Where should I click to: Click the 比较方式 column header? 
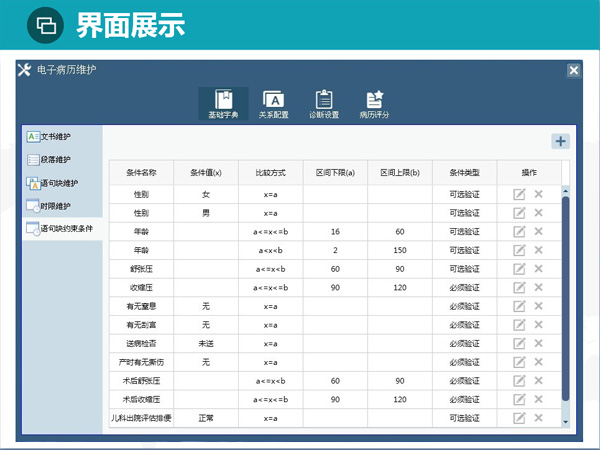[271, 173]
